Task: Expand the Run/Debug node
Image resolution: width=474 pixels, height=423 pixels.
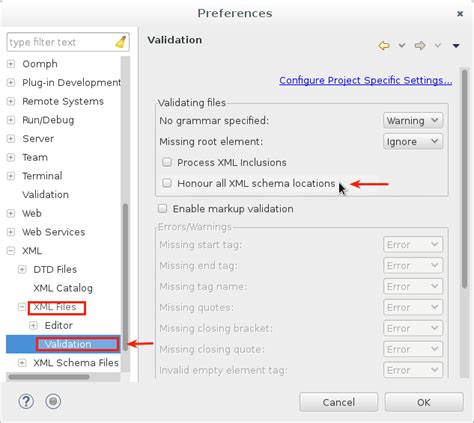Action: click(11, 120)
